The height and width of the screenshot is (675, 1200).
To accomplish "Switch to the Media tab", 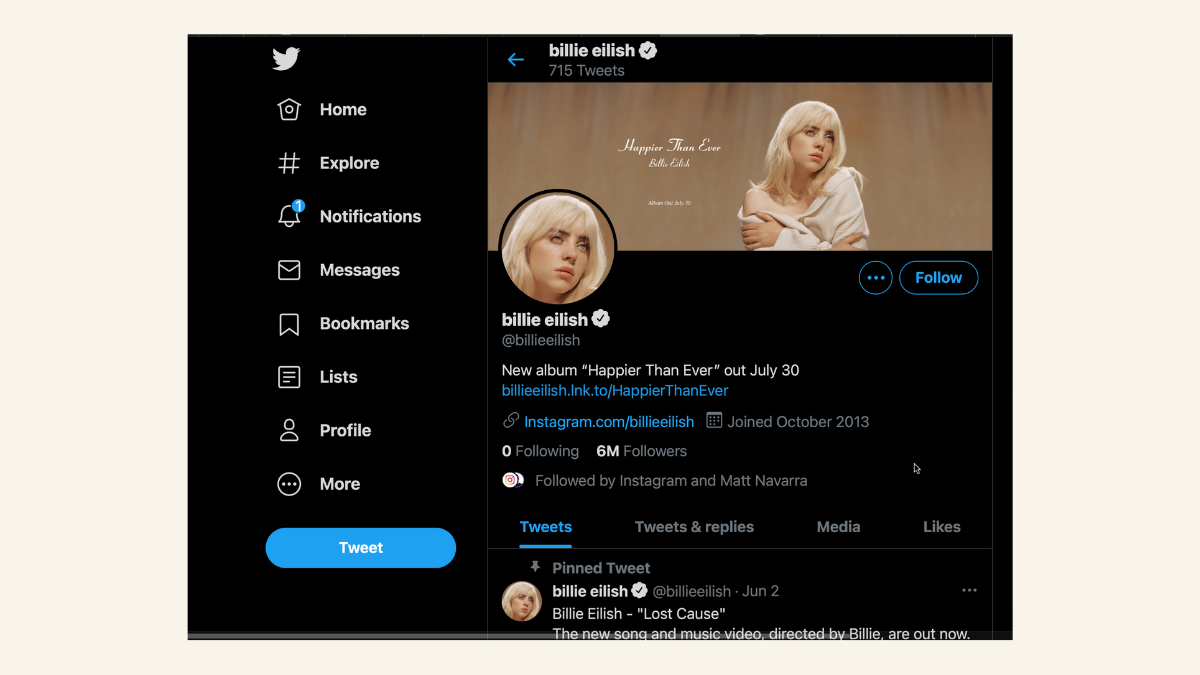I will (838, 527).
